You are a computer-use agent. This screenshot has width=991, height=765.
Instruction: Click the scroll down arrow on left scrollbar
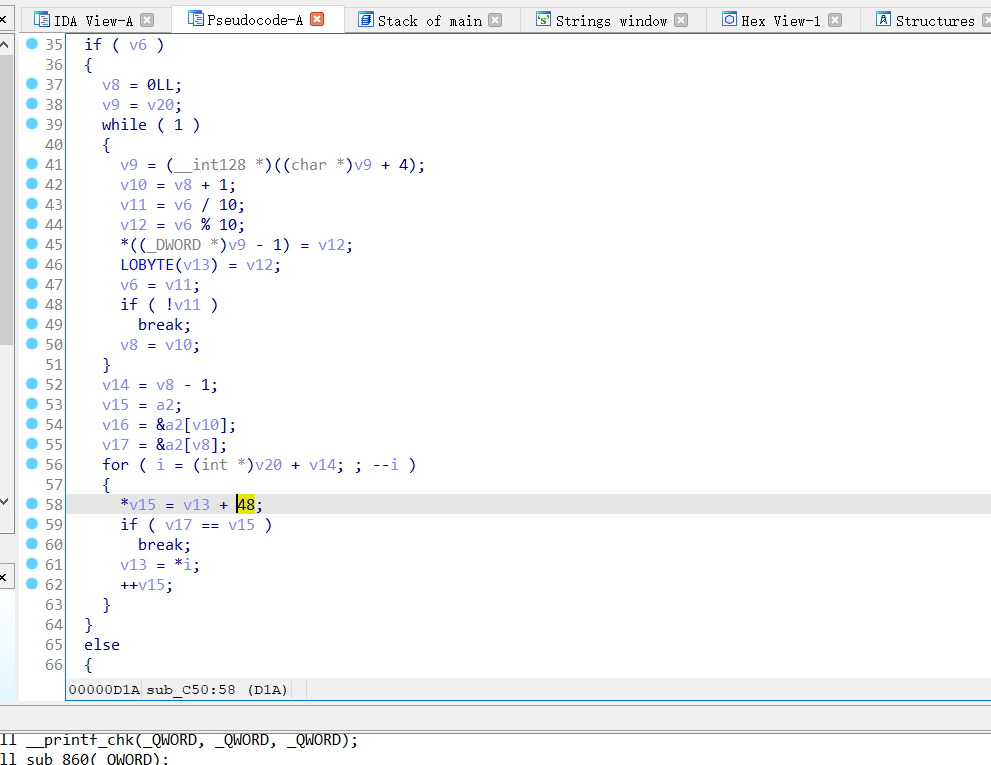pos(6,500)
